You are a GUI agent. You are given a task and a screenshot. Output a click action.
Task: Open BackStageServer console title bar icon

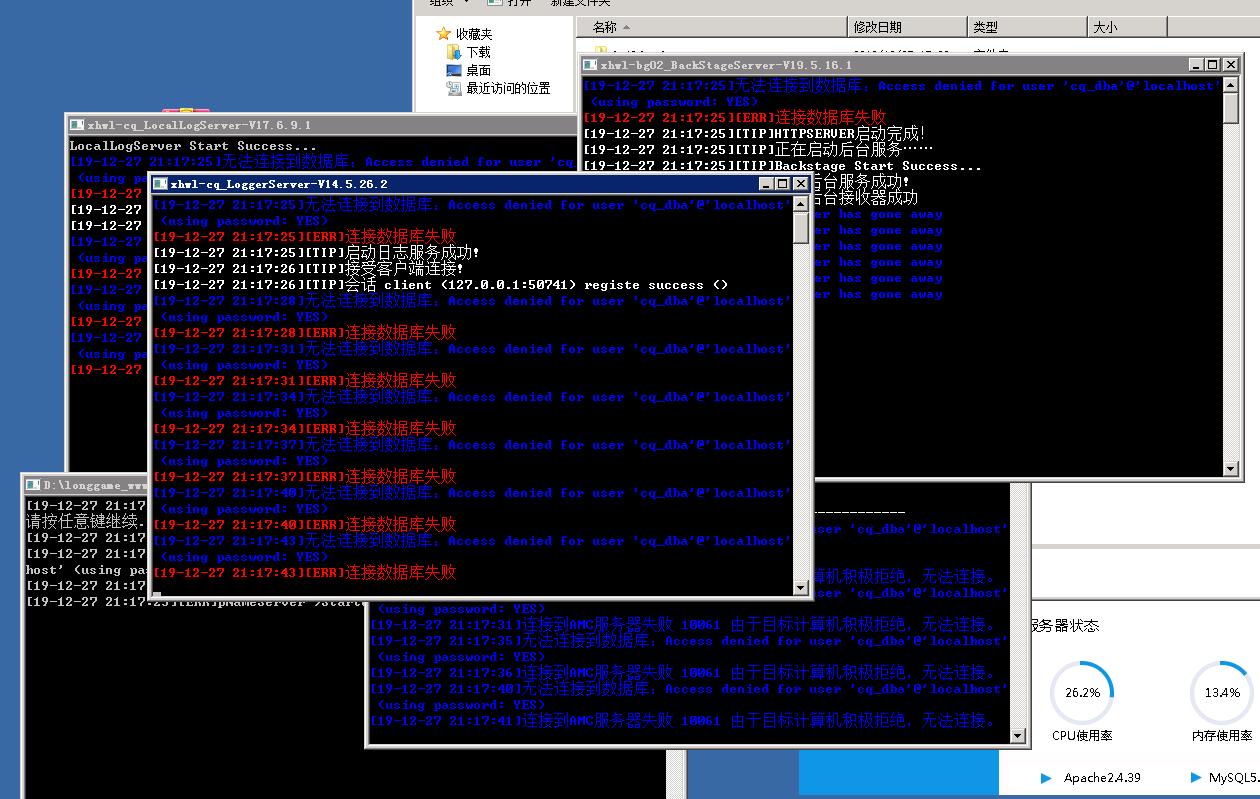click(x=591, y=65)
